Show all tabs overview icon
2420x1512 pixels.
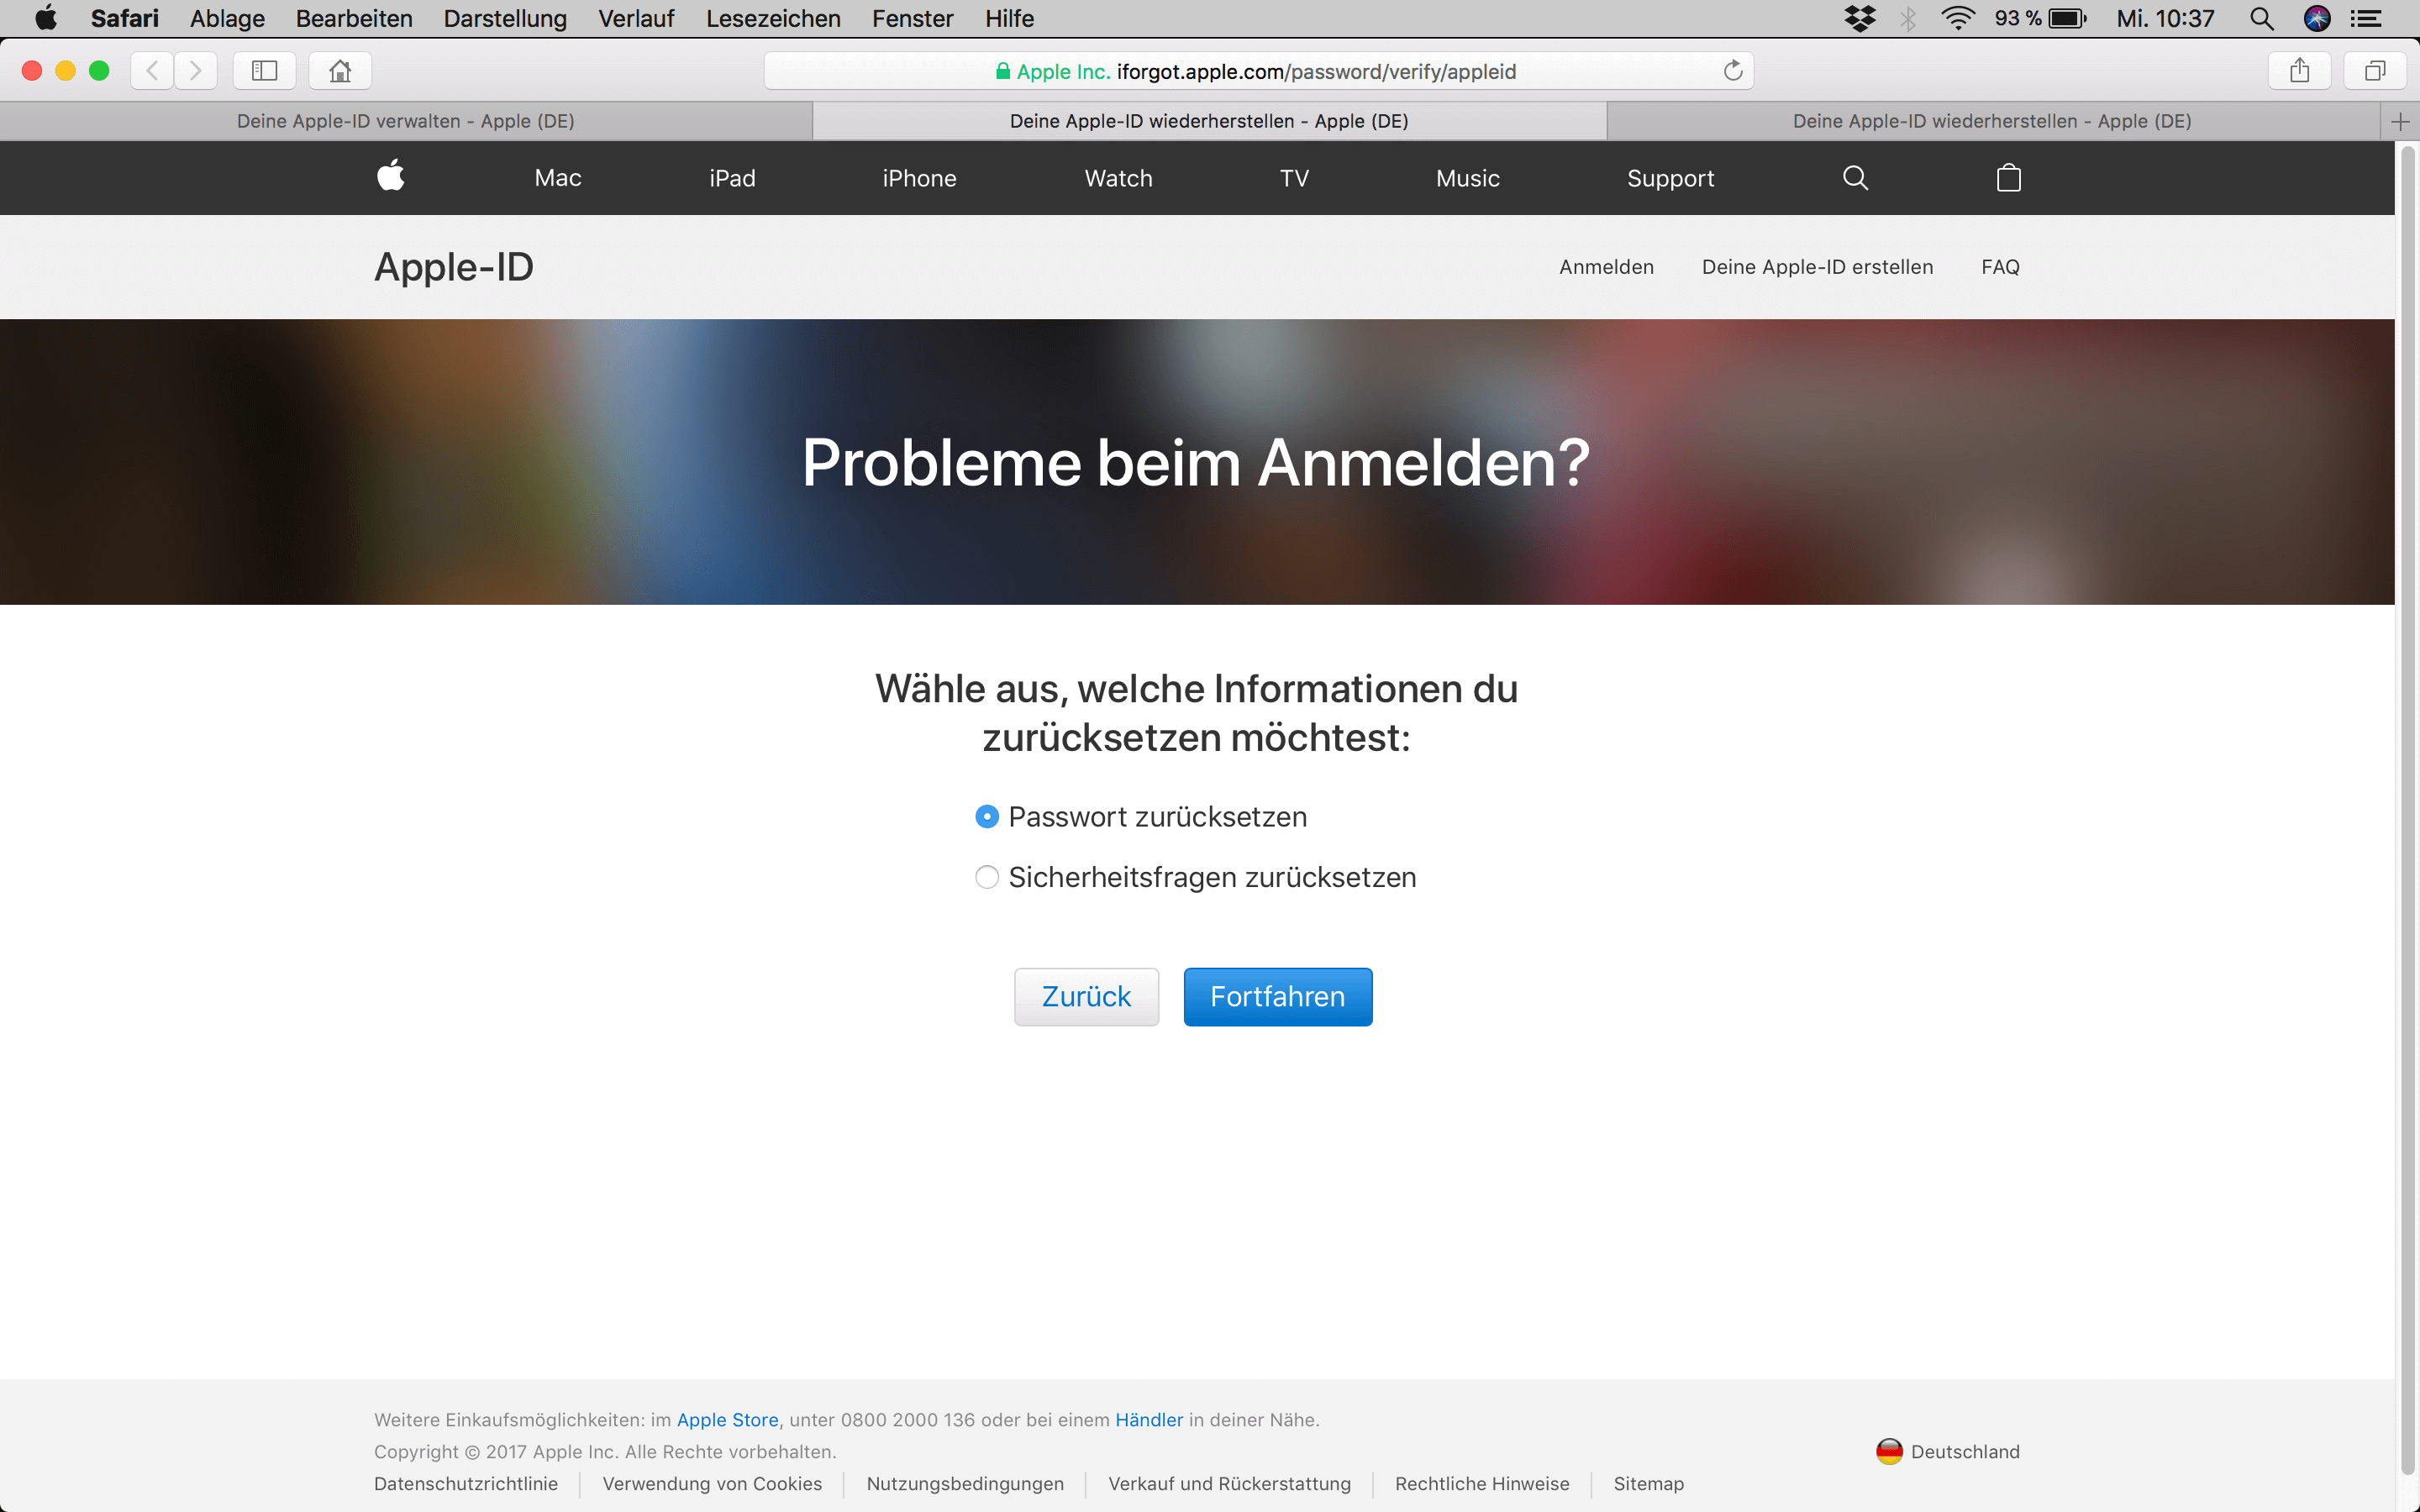(2374, 71)
